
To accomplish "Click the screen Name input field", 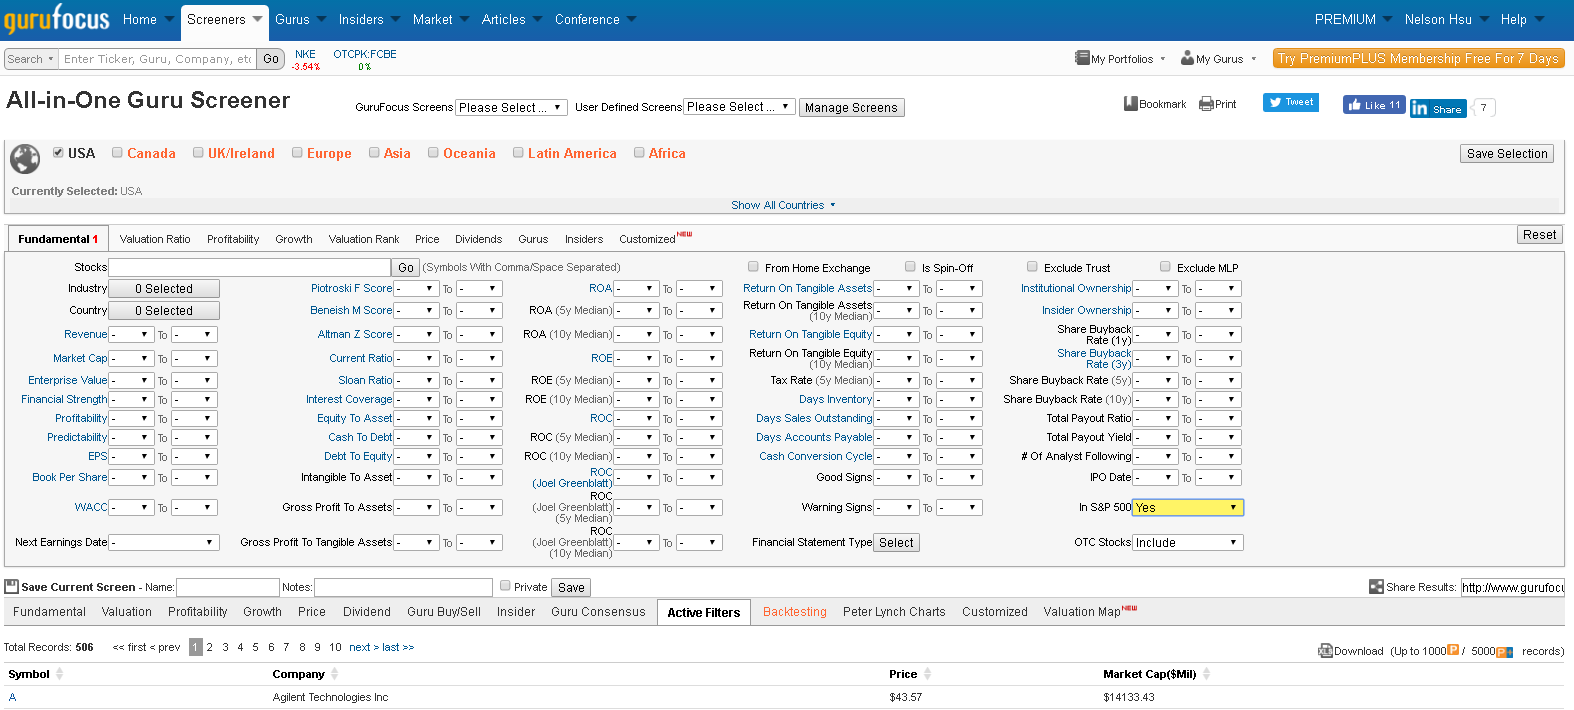I will 228,587.
